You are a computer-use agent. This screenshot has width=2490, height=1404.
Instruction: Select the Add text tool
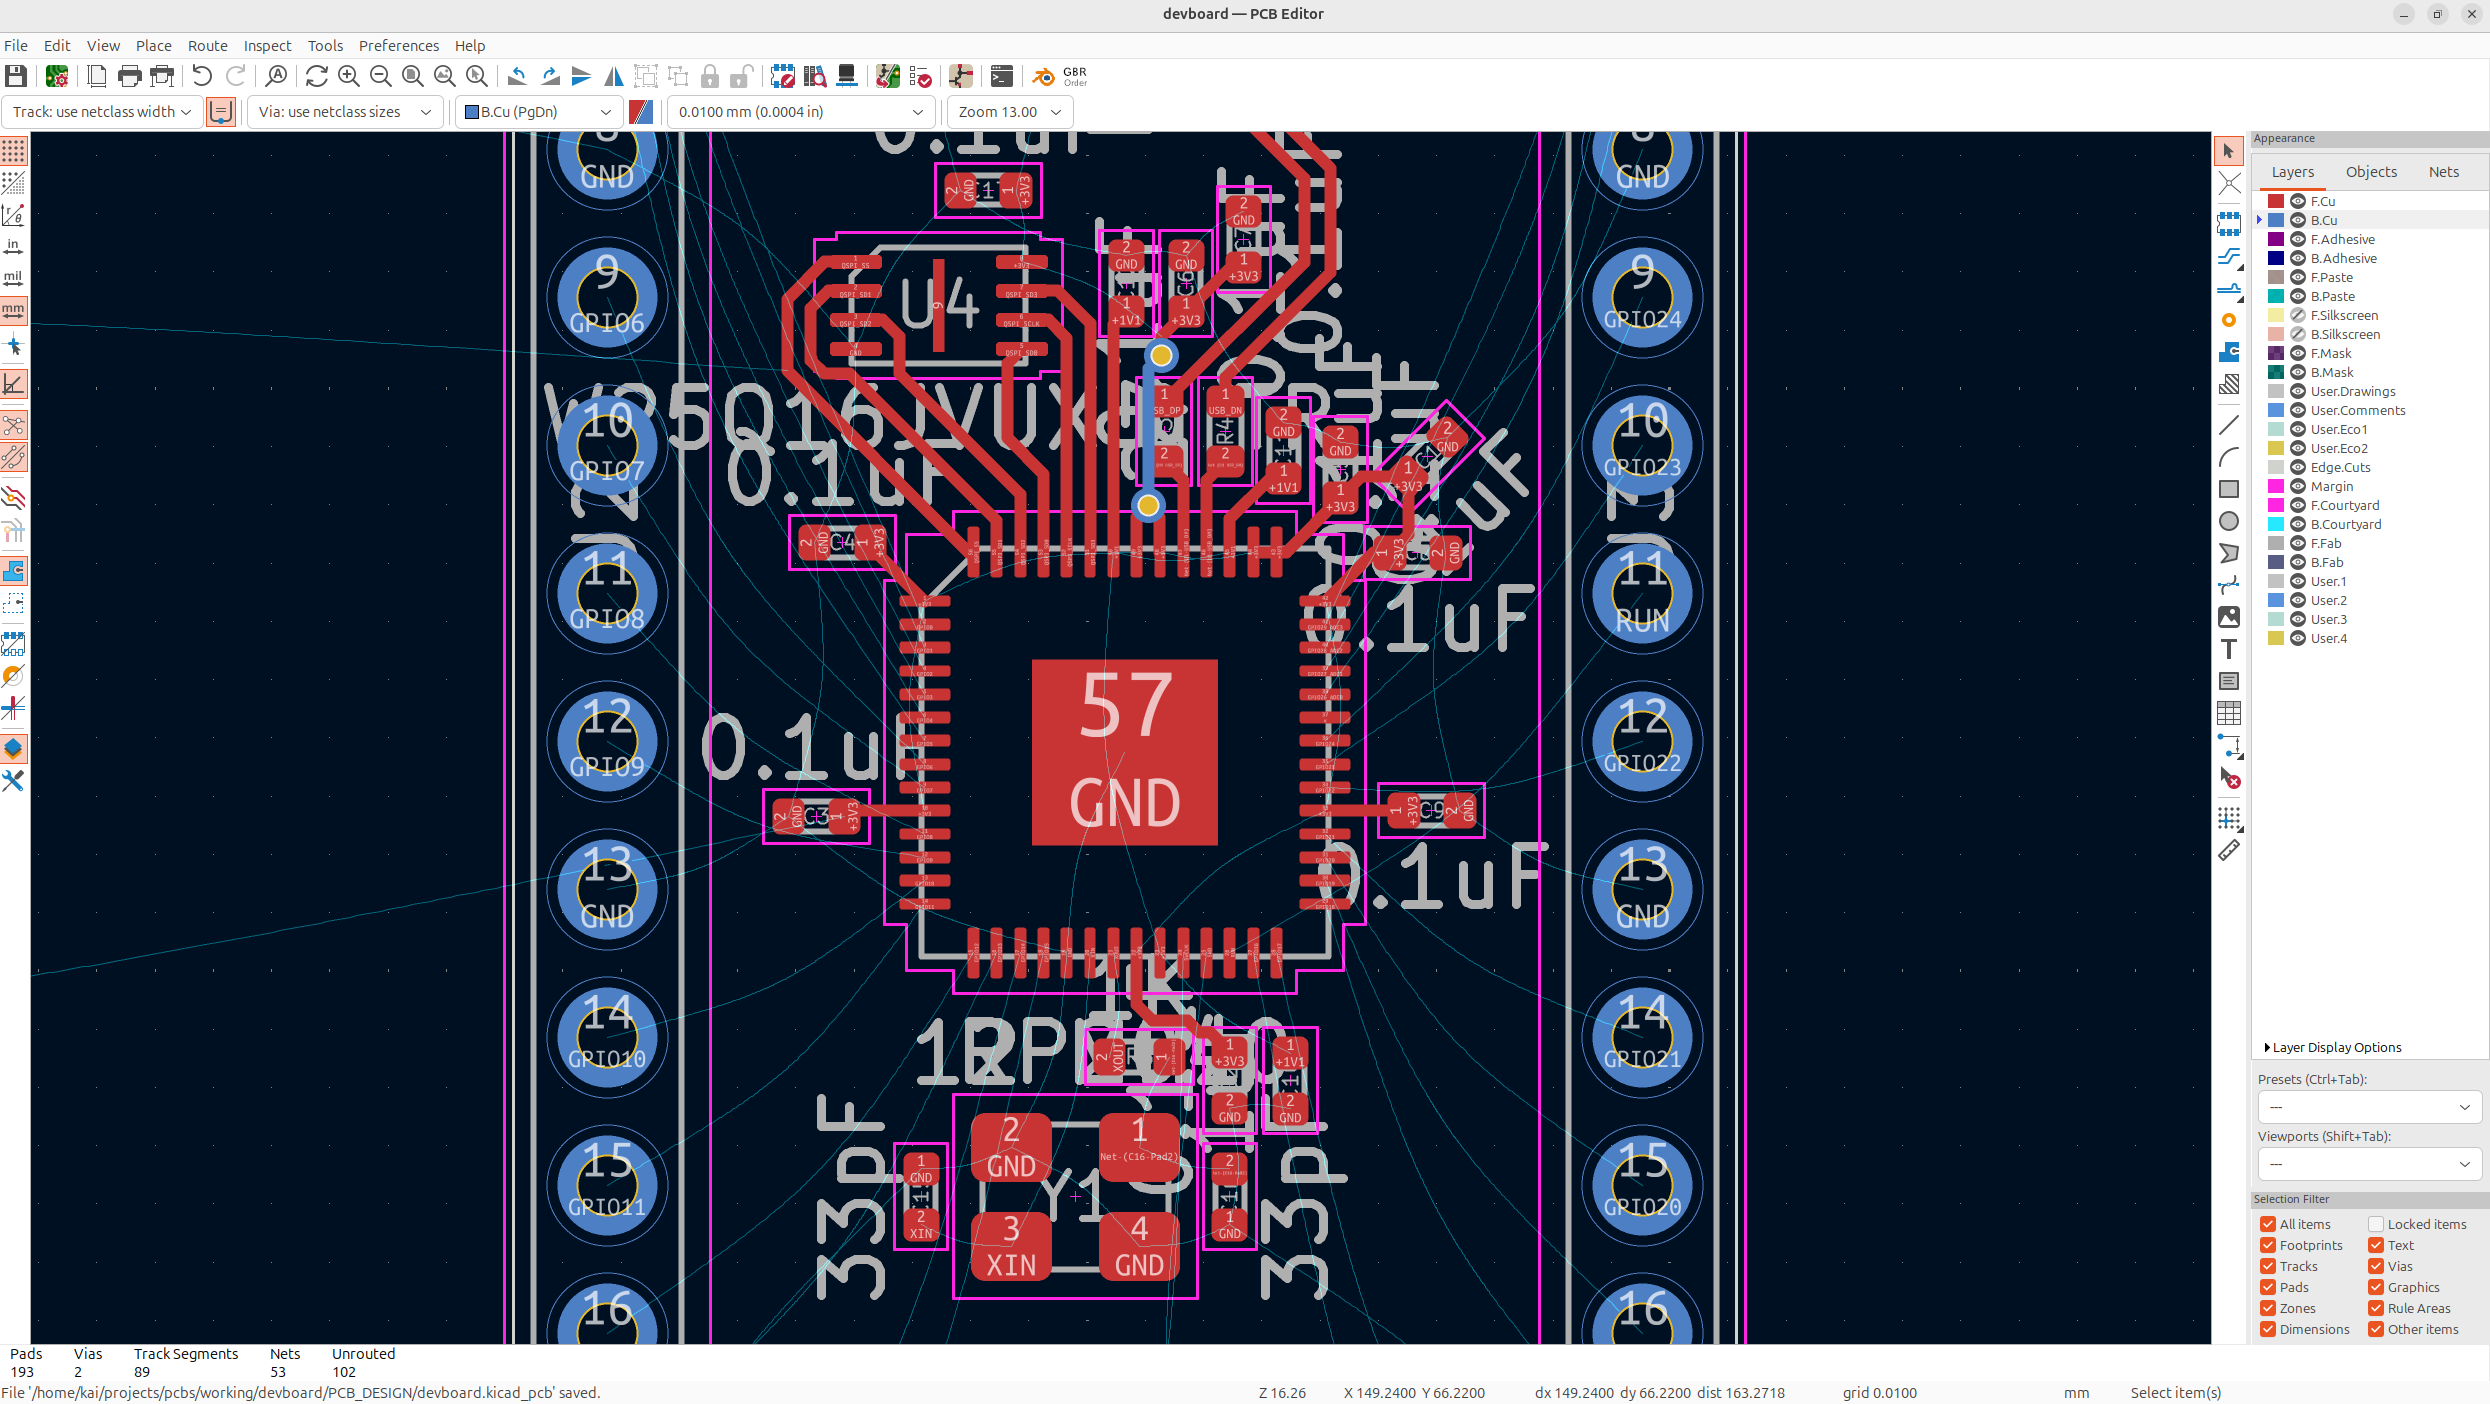2229,649
